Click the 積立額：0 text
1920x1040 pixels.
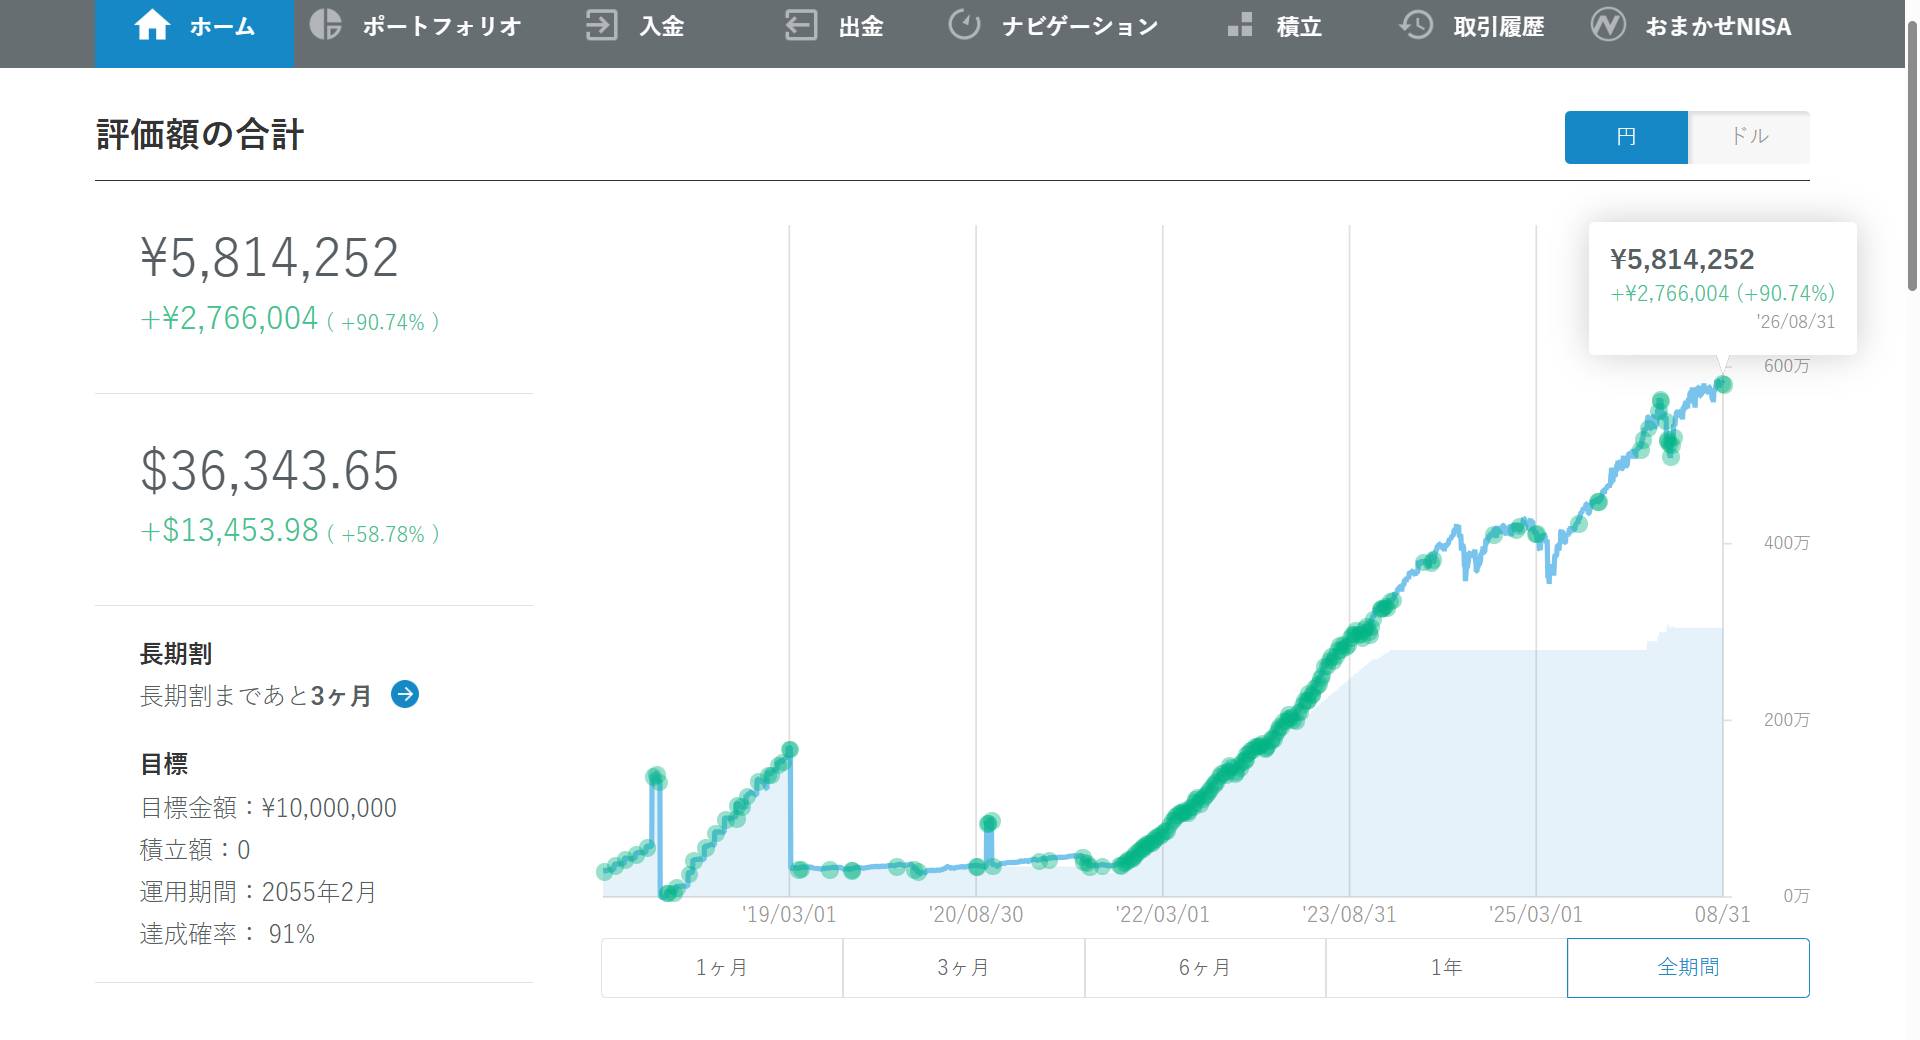tap(195, 850)
